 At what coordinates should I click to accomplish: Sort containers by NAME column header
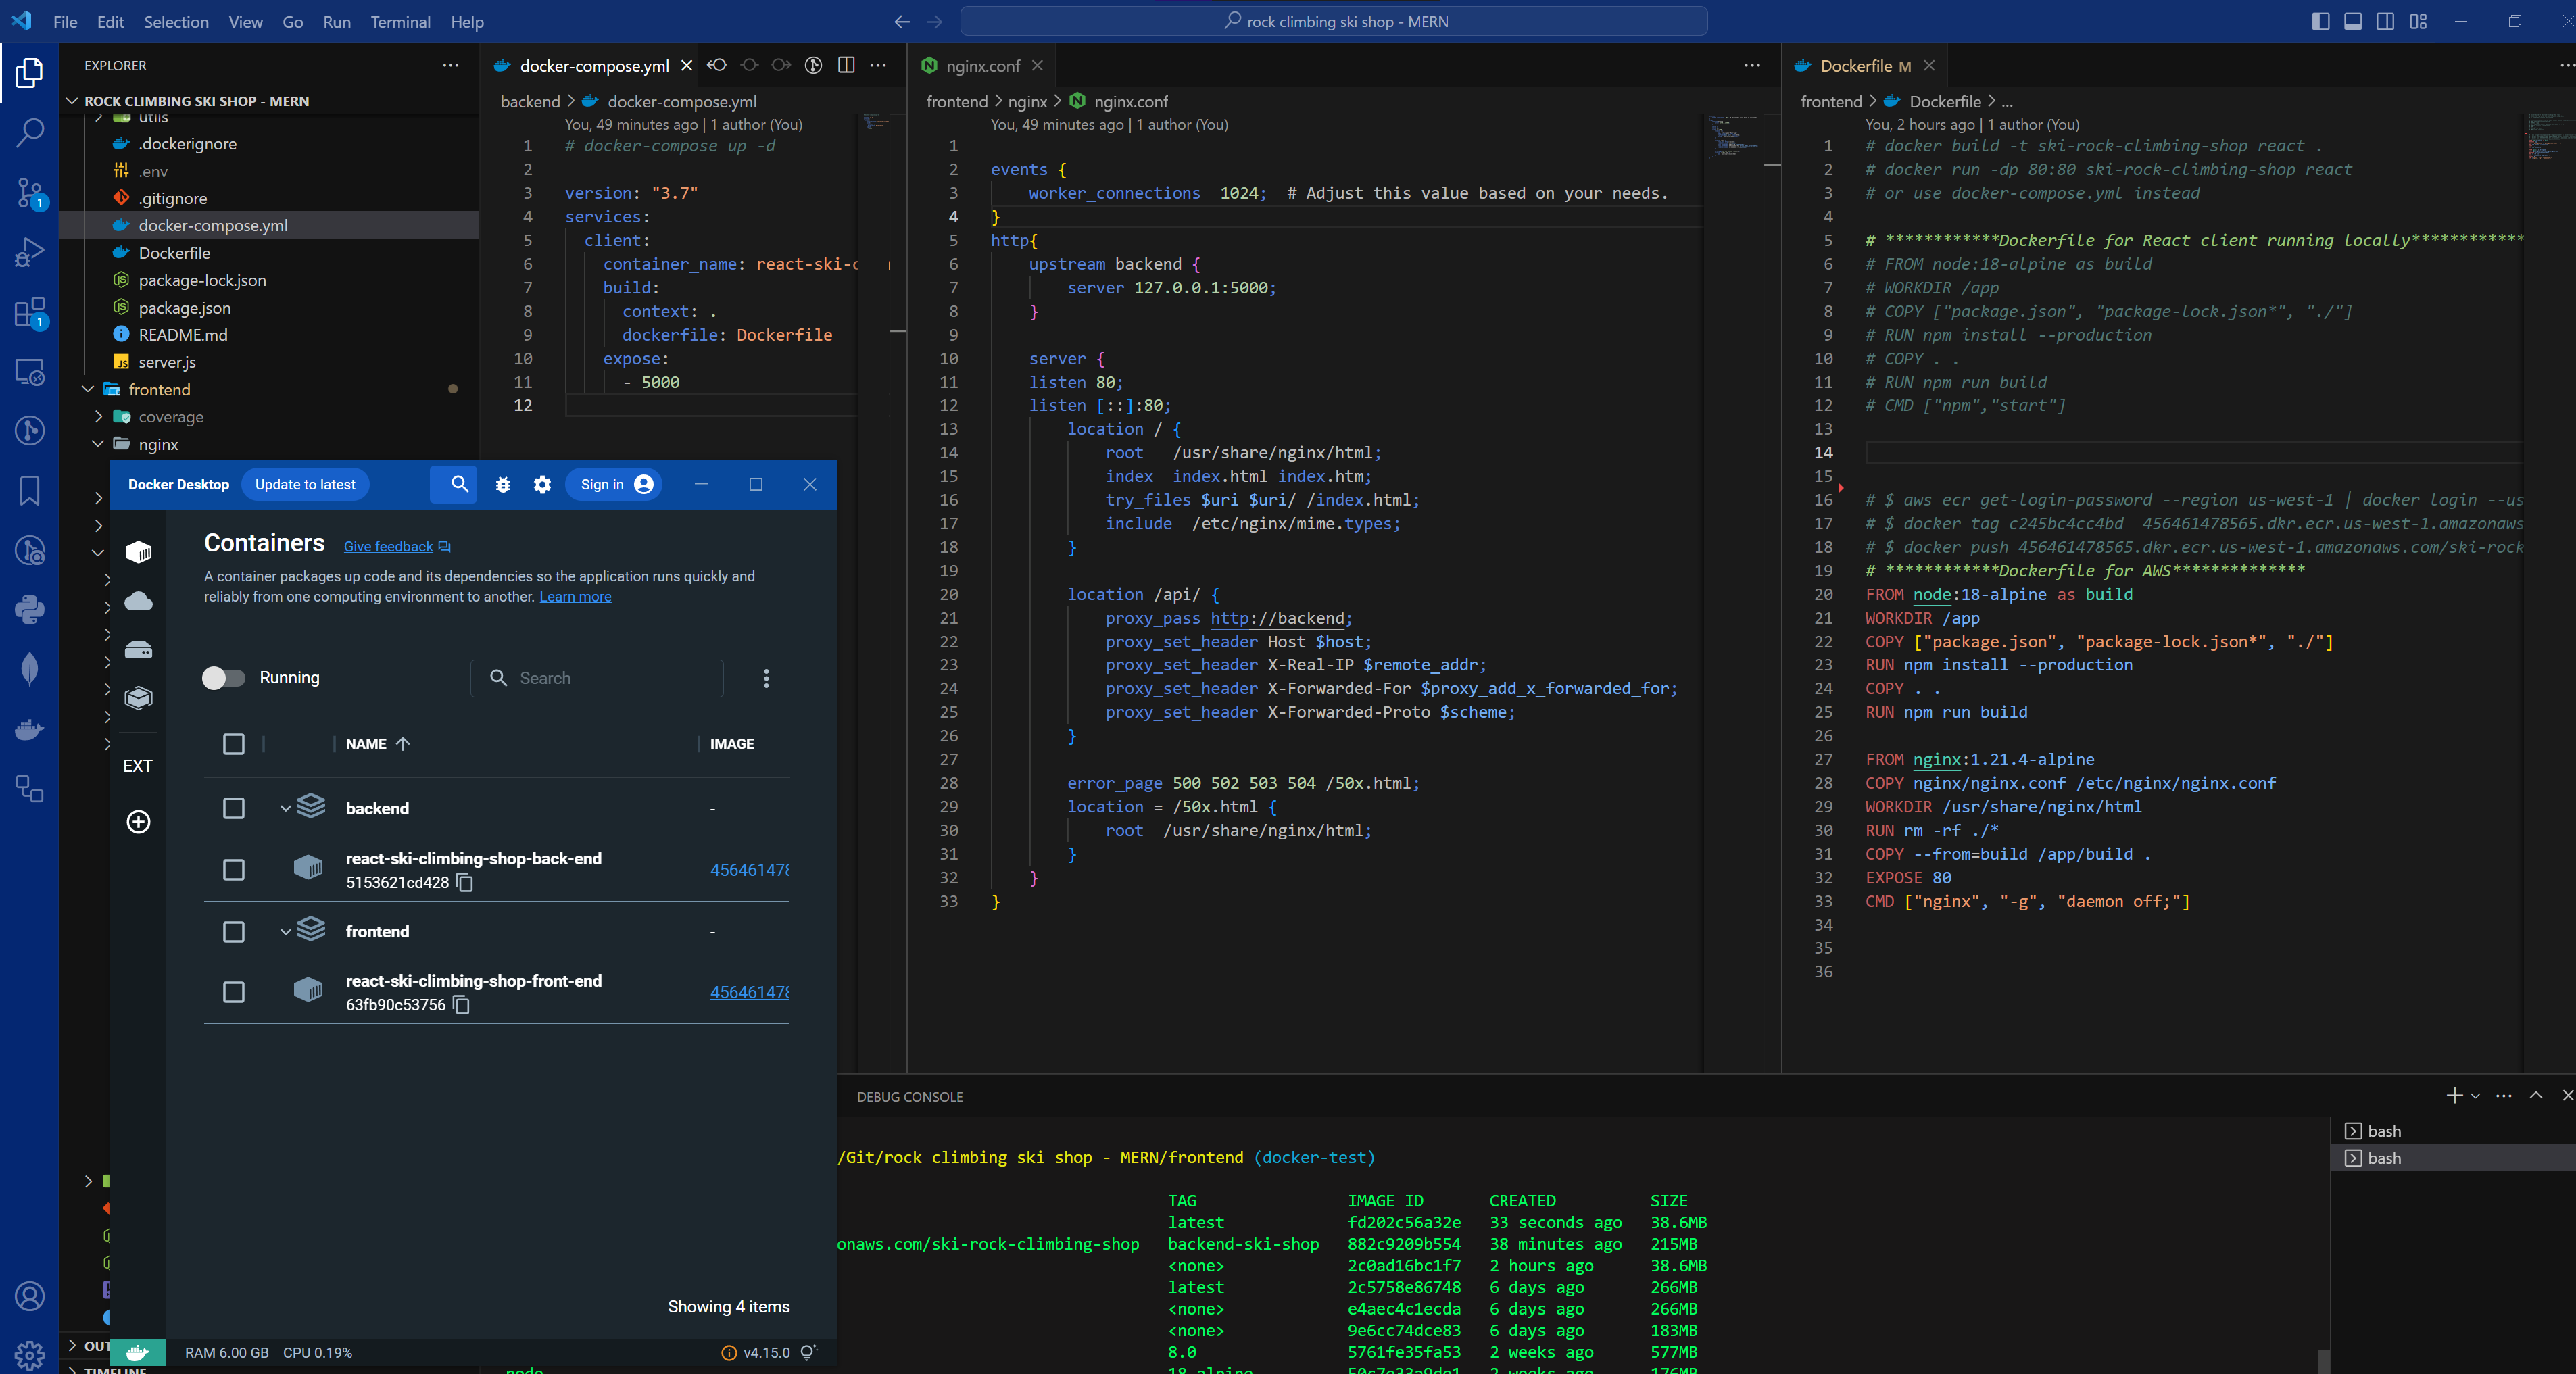click(377, 744)
